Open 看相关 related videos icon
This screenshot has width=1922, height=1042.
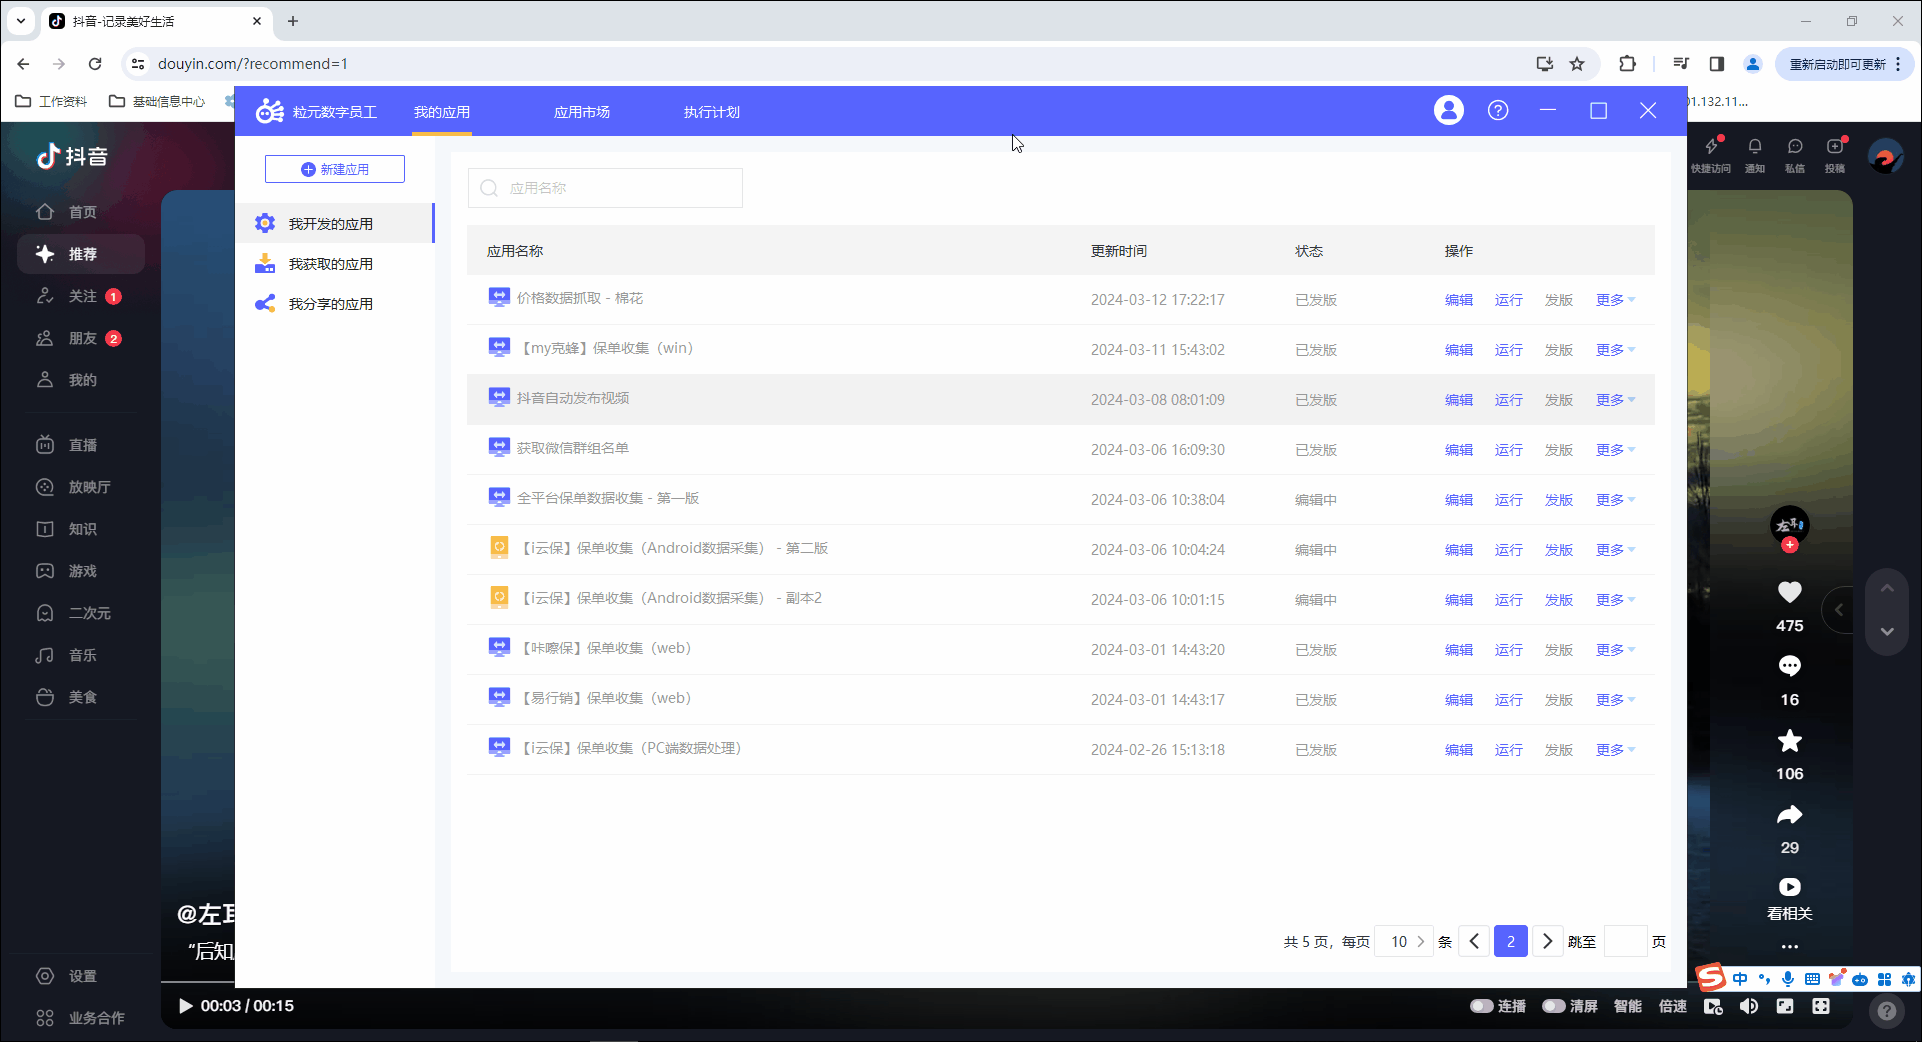[x=1789, y=887]
